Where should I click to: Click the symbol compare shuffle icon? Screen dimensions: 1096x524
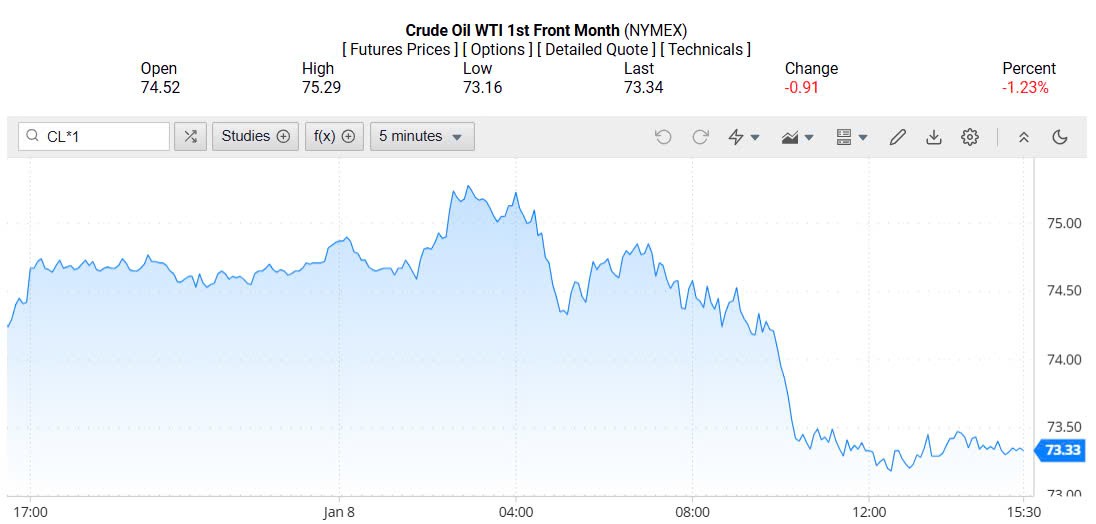(190, 137)
